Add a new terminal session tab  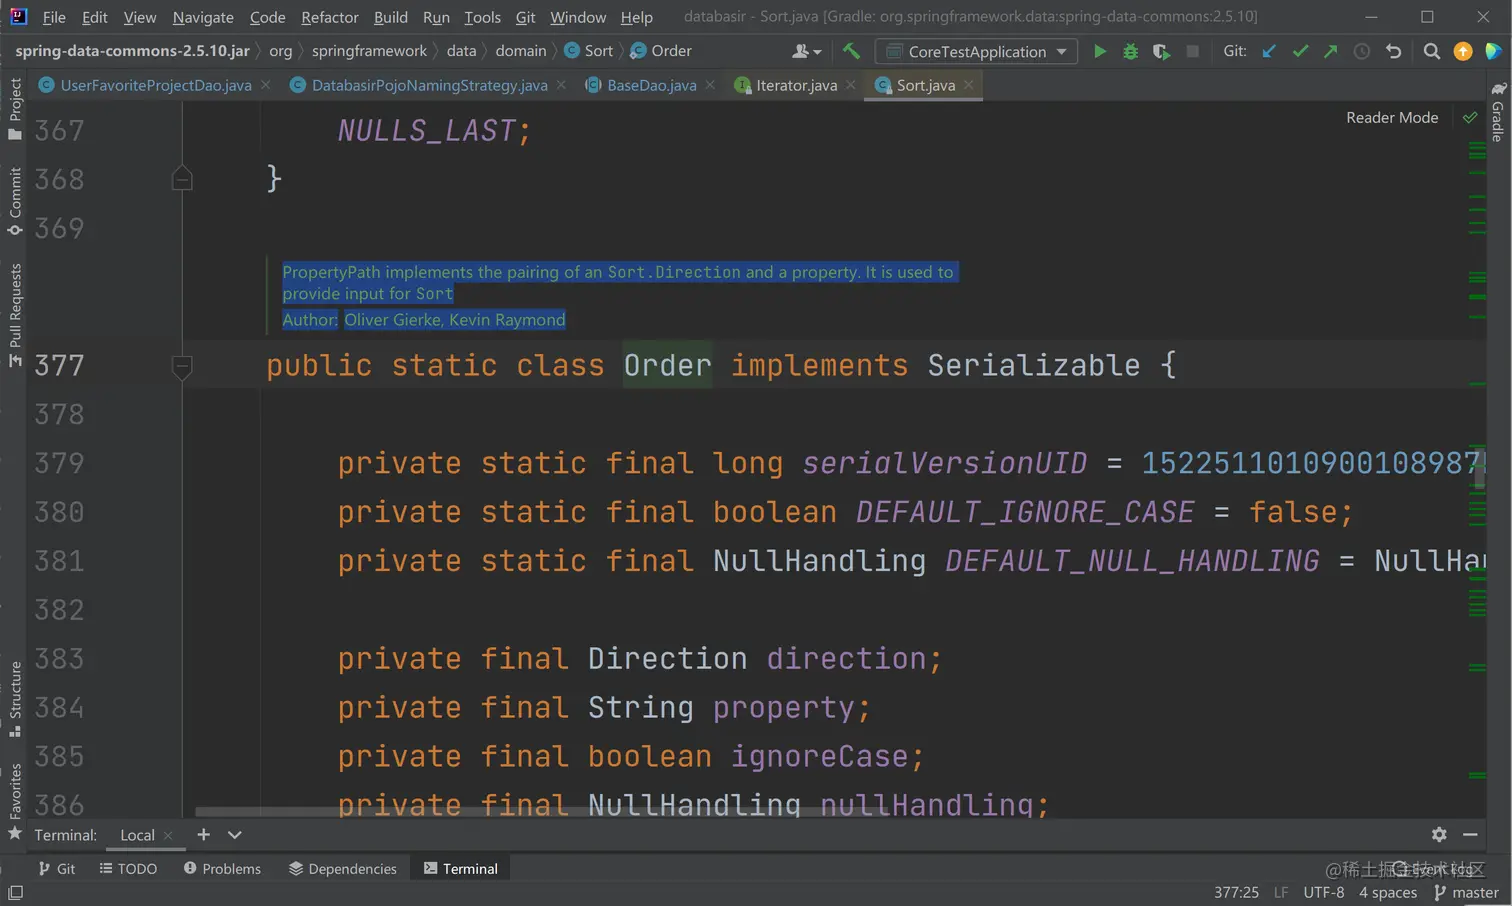tap(203, 834)
